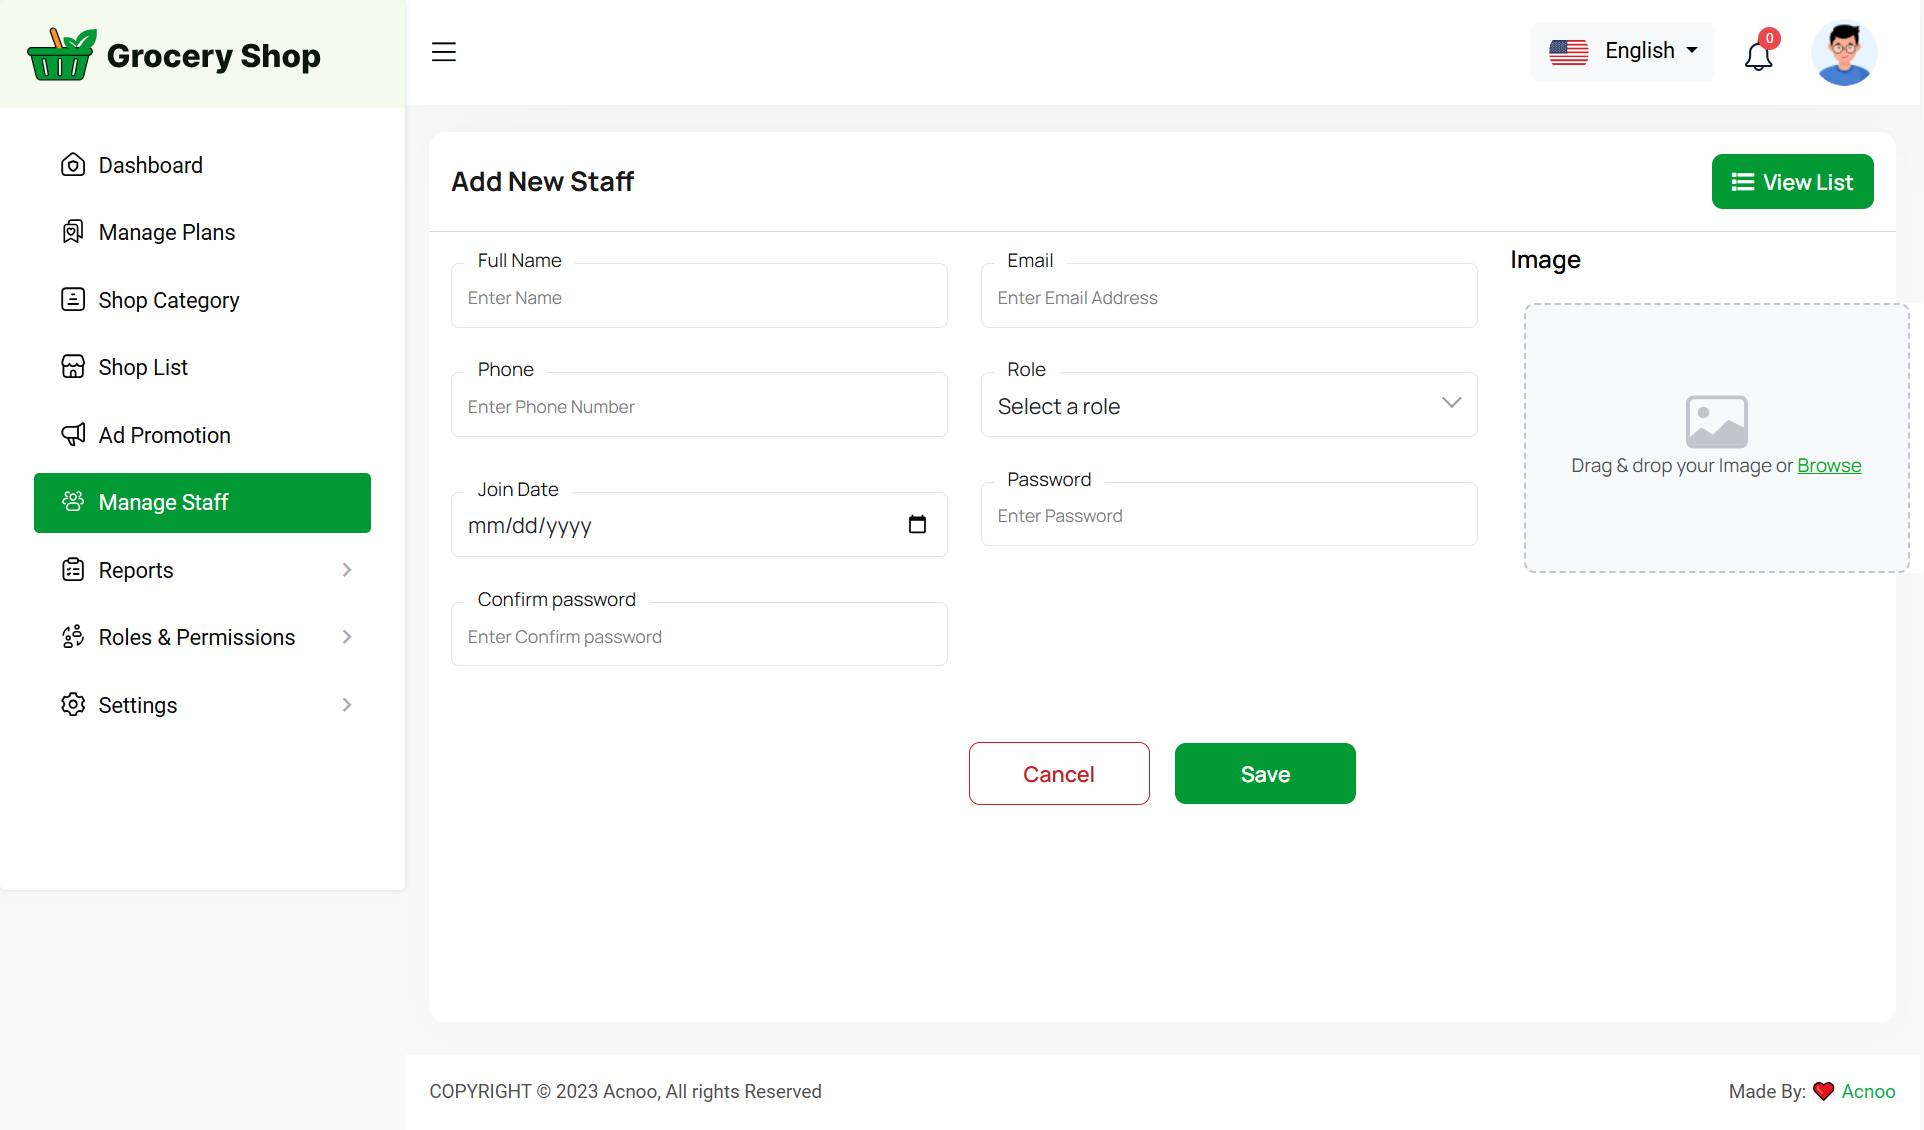Go to Manage Plans in the sidebar

166,232
